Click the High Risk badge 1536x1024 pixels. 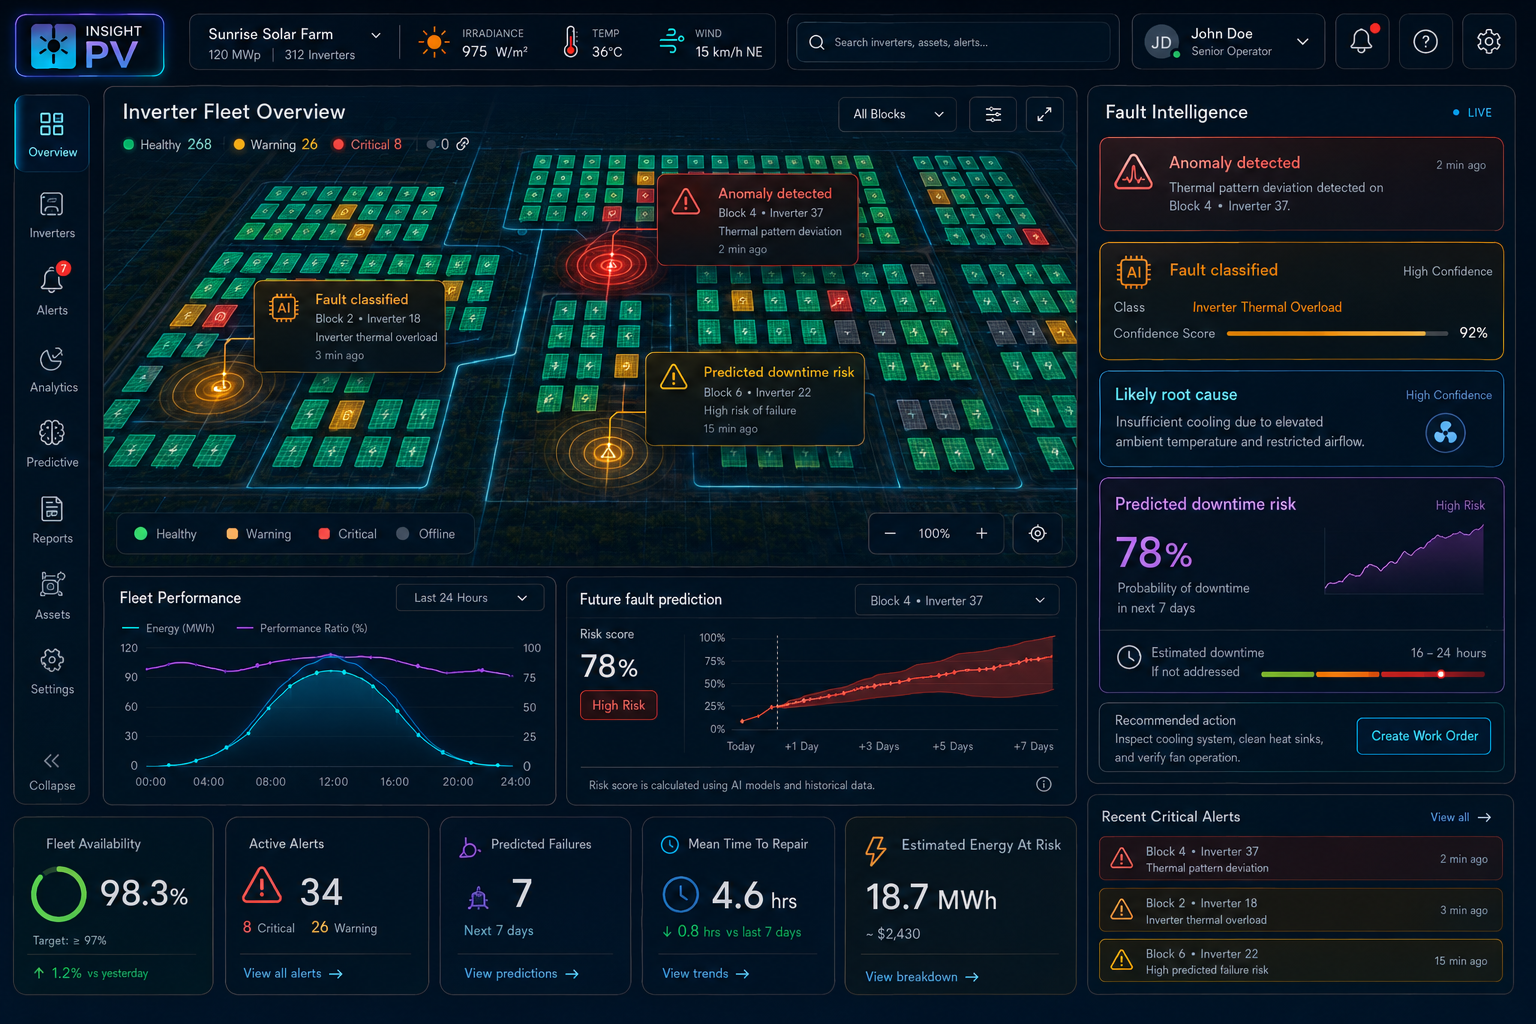618,705
